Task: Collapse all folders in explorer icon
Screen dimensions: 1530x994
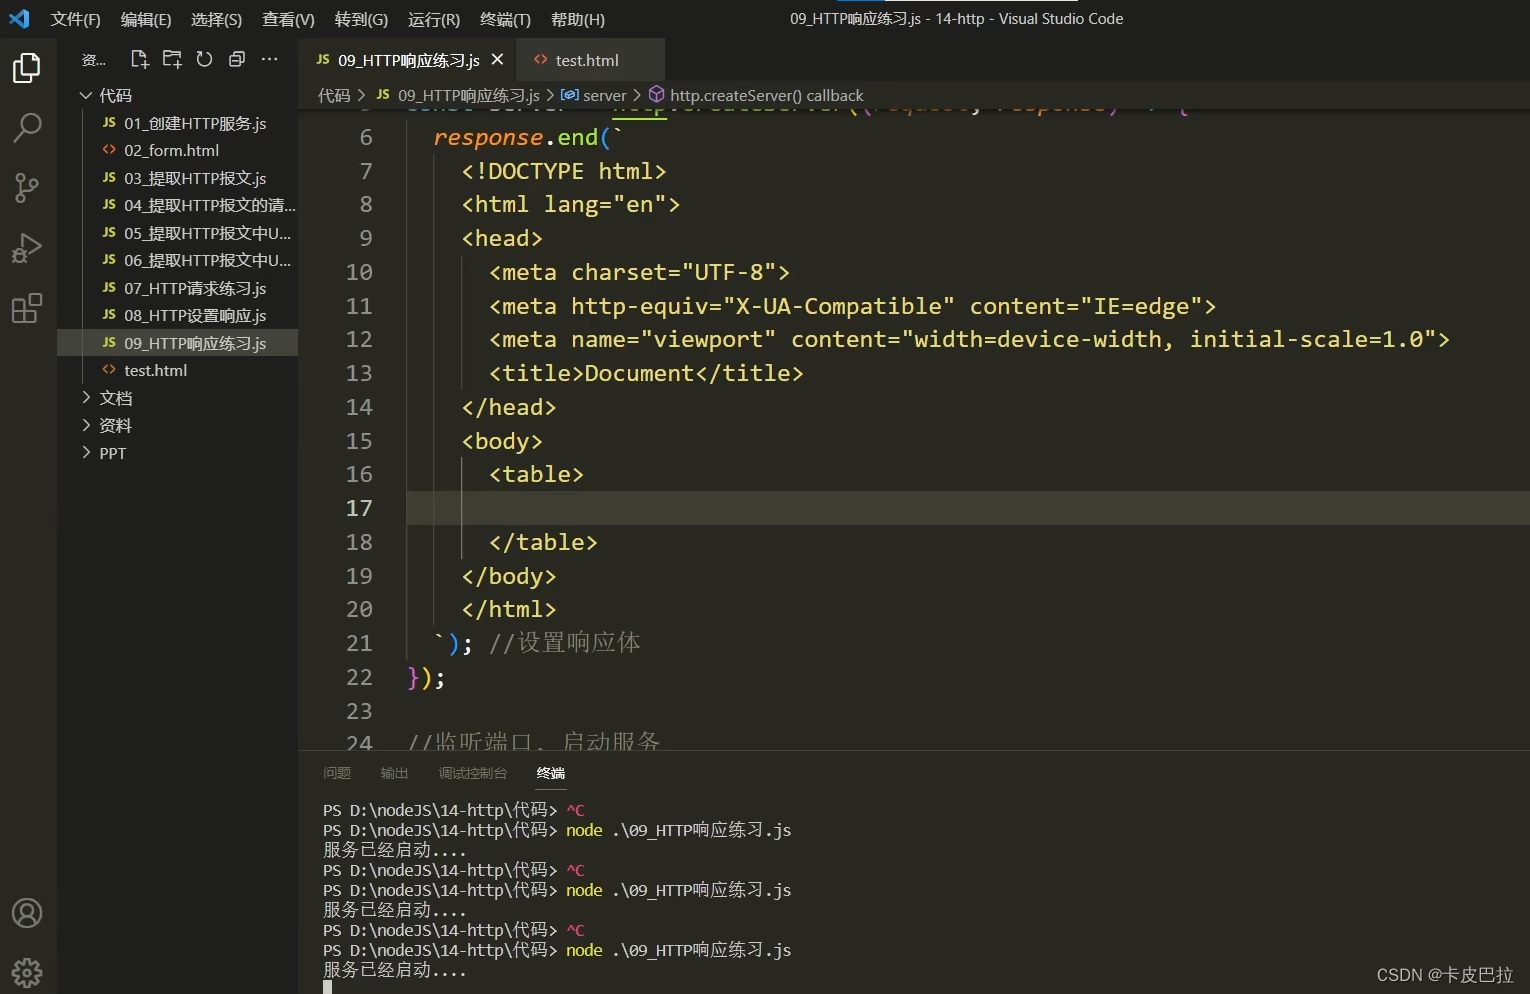Action: tap(237, 60)
